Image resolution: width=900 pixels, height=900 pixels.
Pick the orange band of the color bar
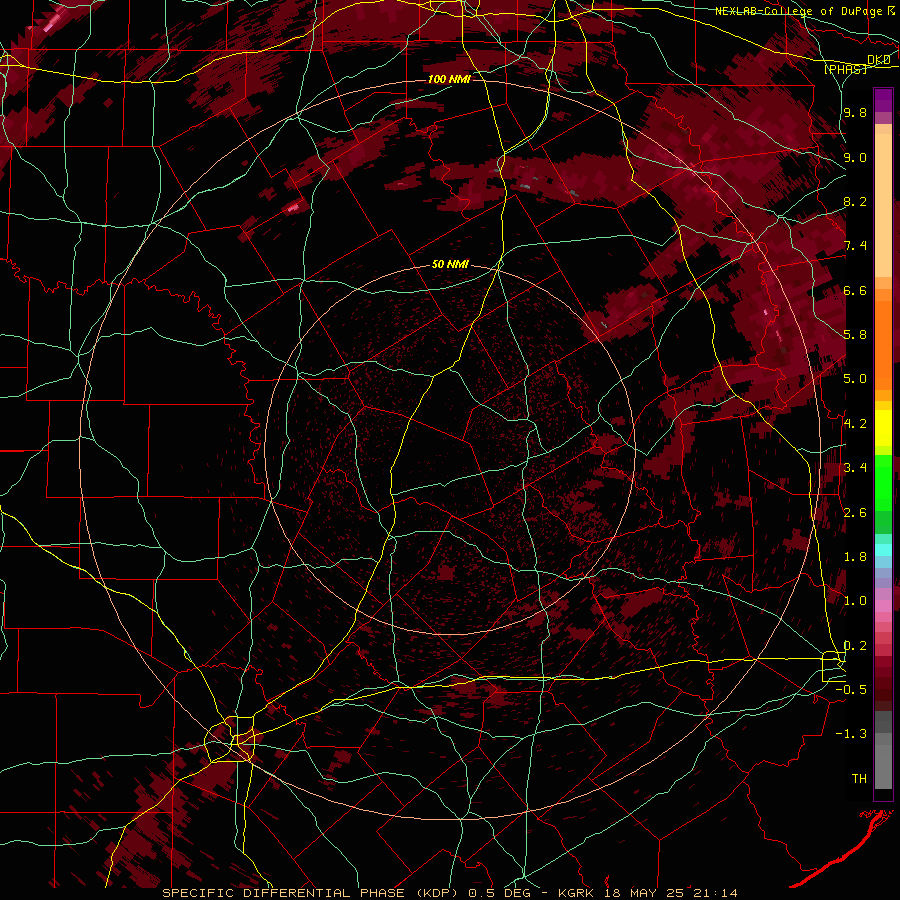[x=883, y=344]
